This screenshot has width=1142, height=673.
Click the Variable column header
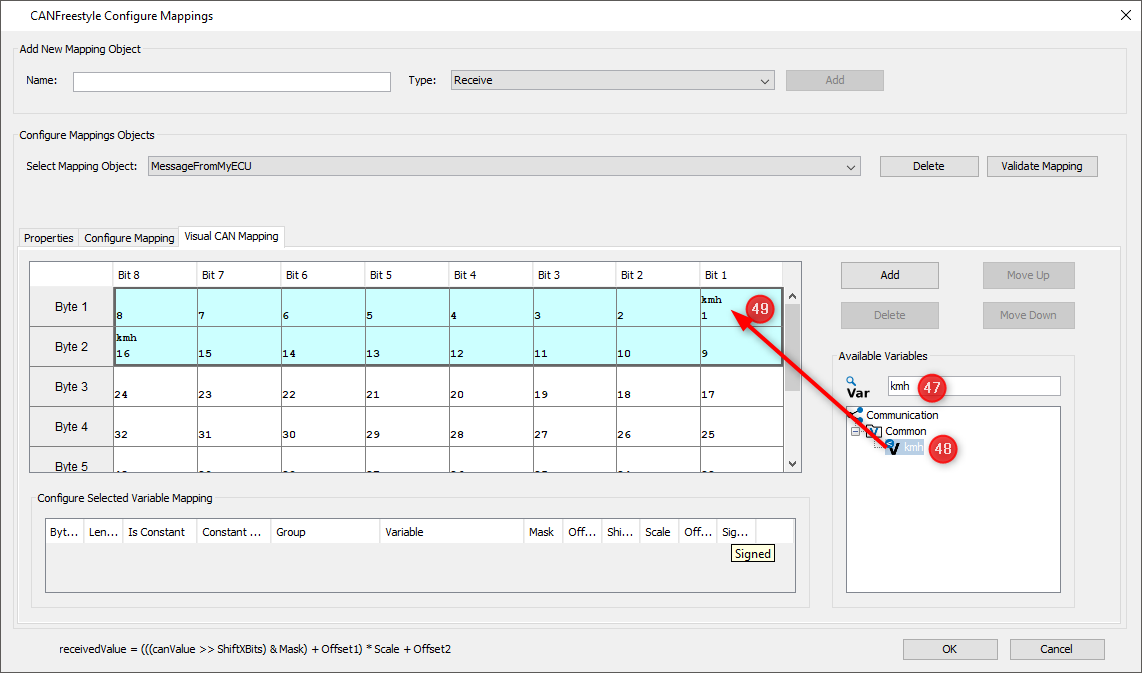[x=451, y=532]
